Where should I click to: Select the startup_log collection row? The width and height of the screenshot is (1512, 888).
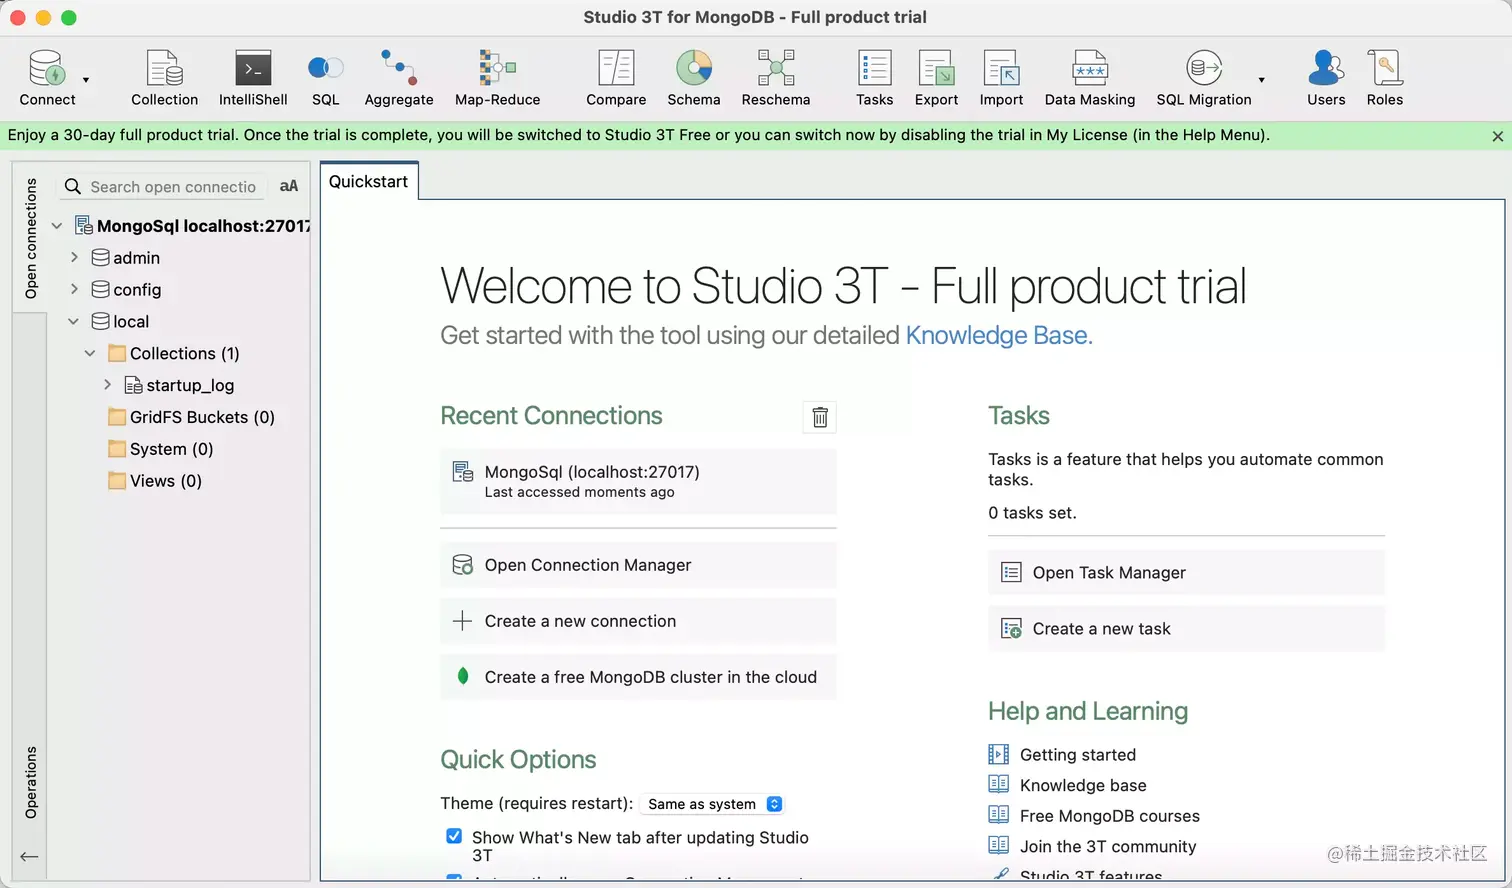click(x=179, y=385)
